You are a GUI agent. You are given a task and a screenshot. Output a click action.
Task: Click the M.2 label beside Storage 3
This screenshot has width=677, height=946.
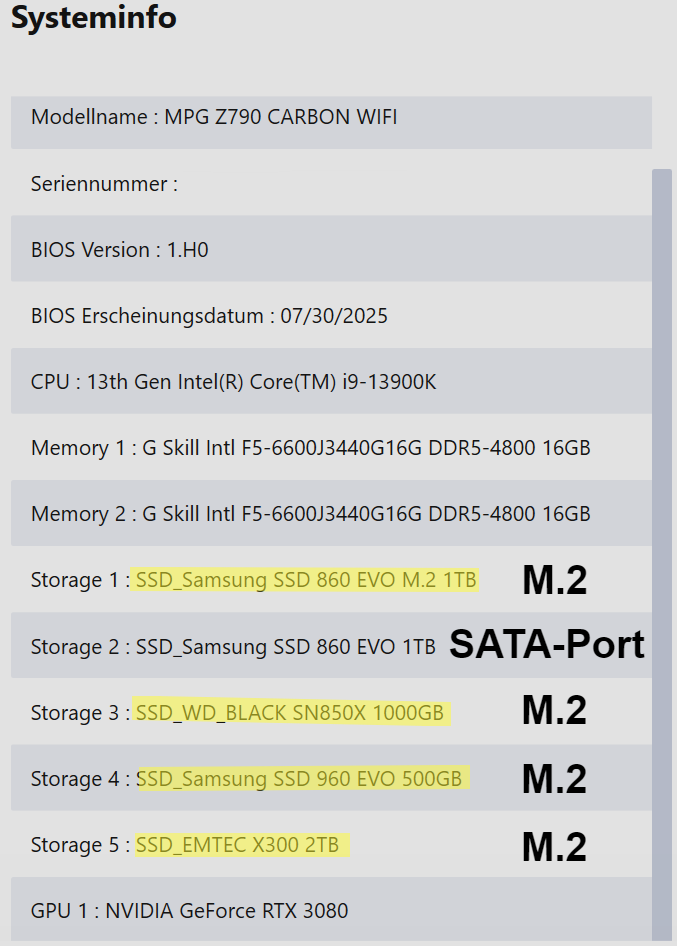(x=554, y=711)
